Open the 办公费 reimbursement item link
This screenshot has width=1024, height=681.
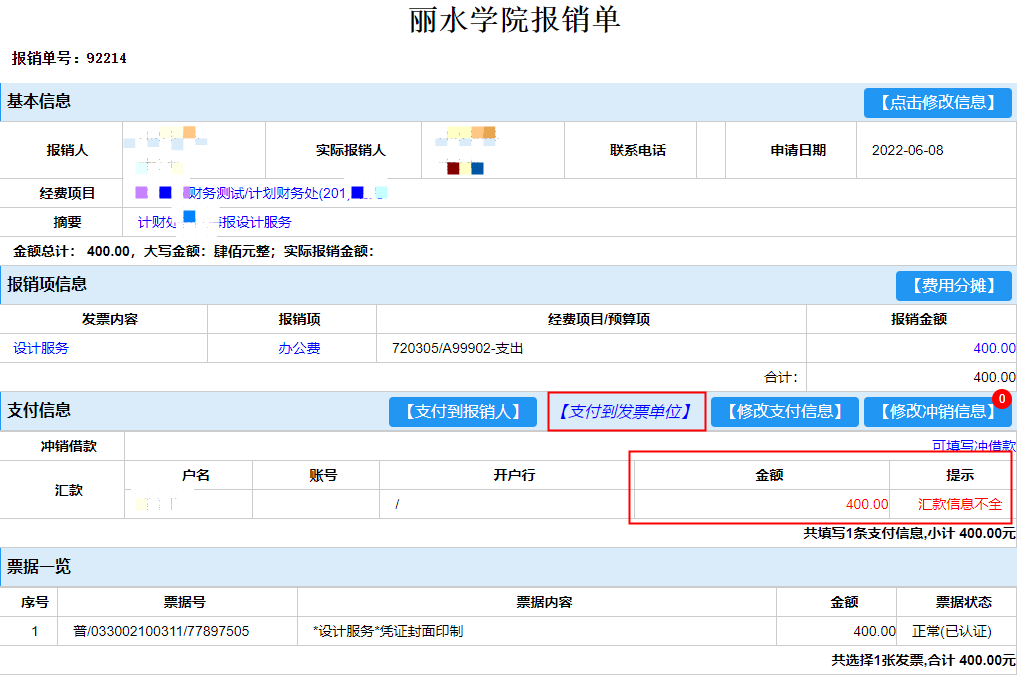coord(299,348)
